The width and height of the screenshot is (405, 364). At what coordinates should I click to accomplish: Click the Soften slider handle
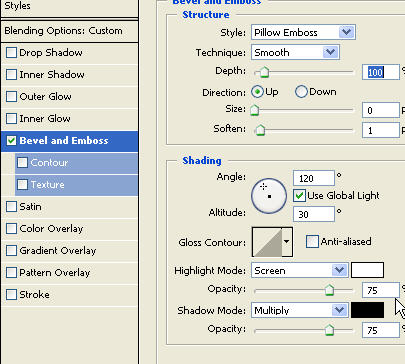coord(260,130)
